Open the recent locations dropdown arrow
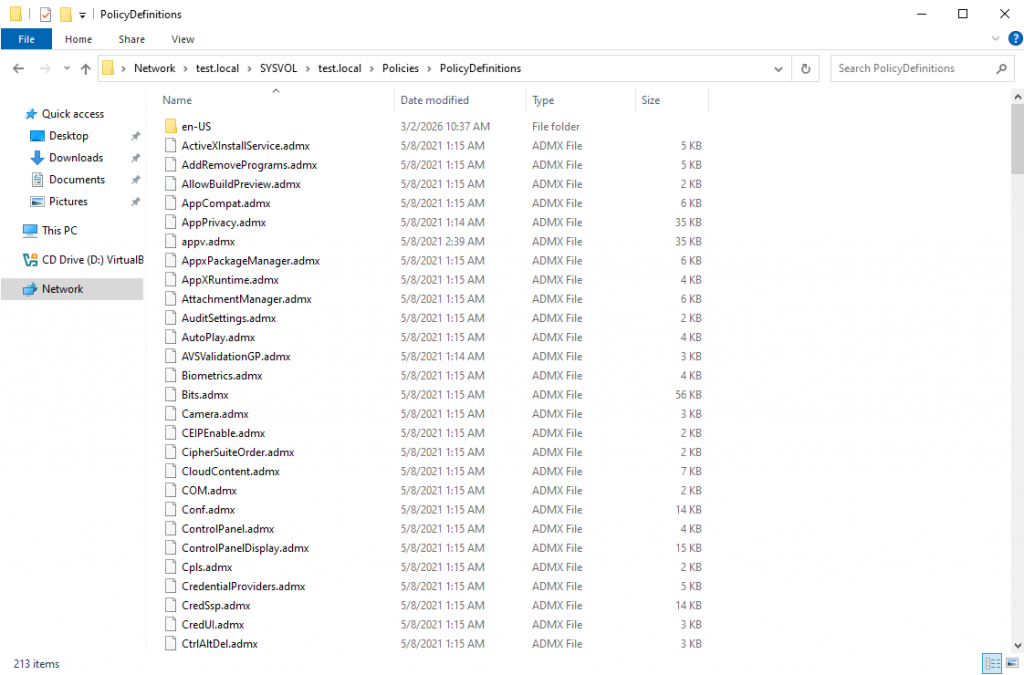1024x675 pixels. [x=66, y=68]
